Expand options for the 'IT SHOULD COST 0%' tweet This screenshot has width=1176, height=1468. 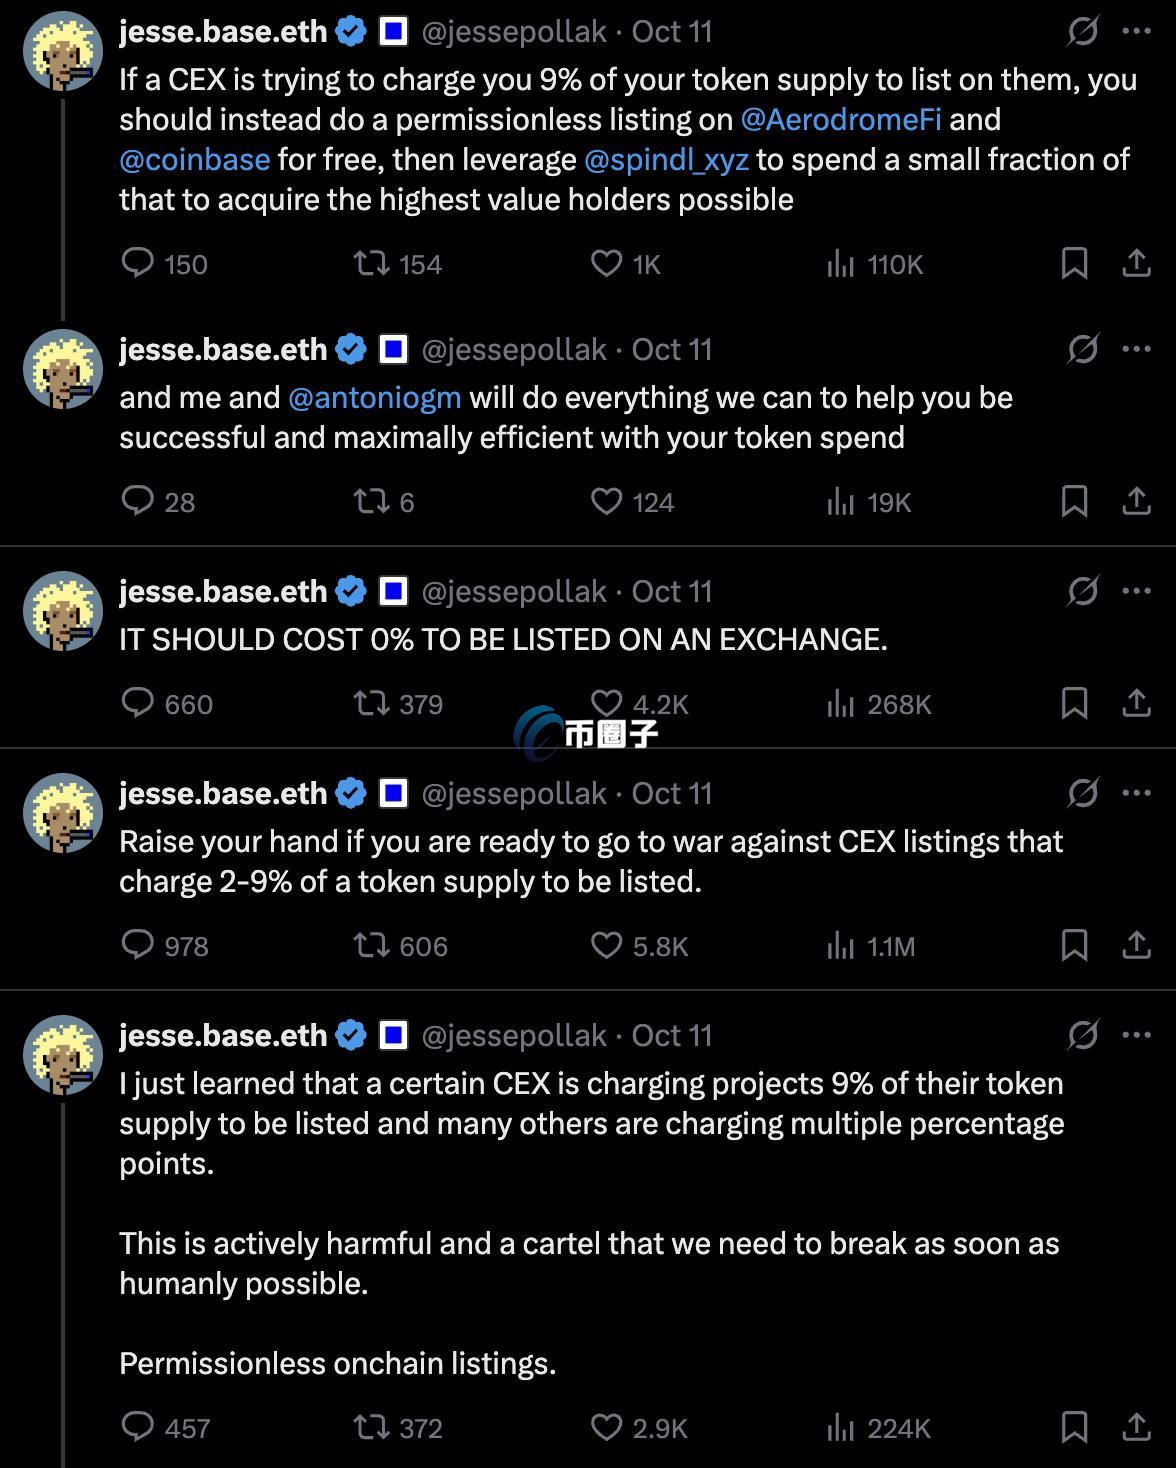1136,590
